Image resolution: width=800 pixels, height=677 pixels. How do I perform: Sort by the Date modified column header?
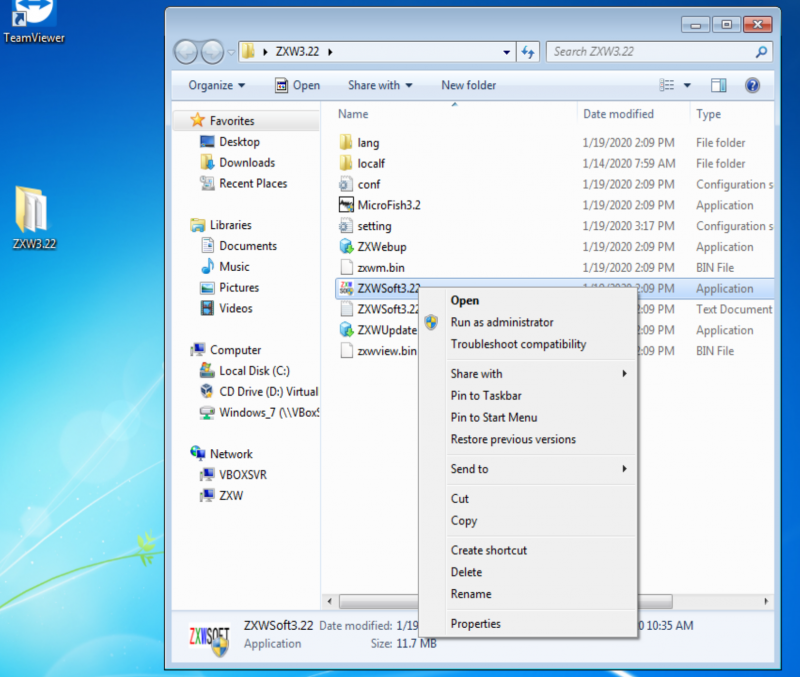[618, 114]
